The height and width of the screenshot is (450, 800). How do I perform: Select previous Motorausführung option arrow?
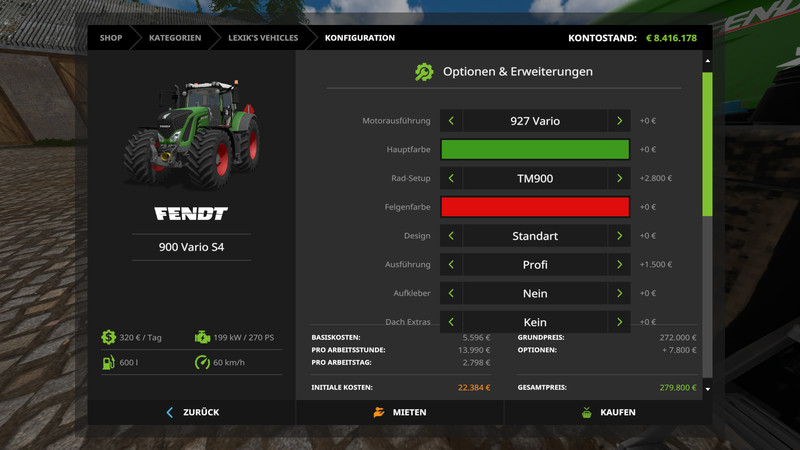pyautogui.click(x=451, y=121)
